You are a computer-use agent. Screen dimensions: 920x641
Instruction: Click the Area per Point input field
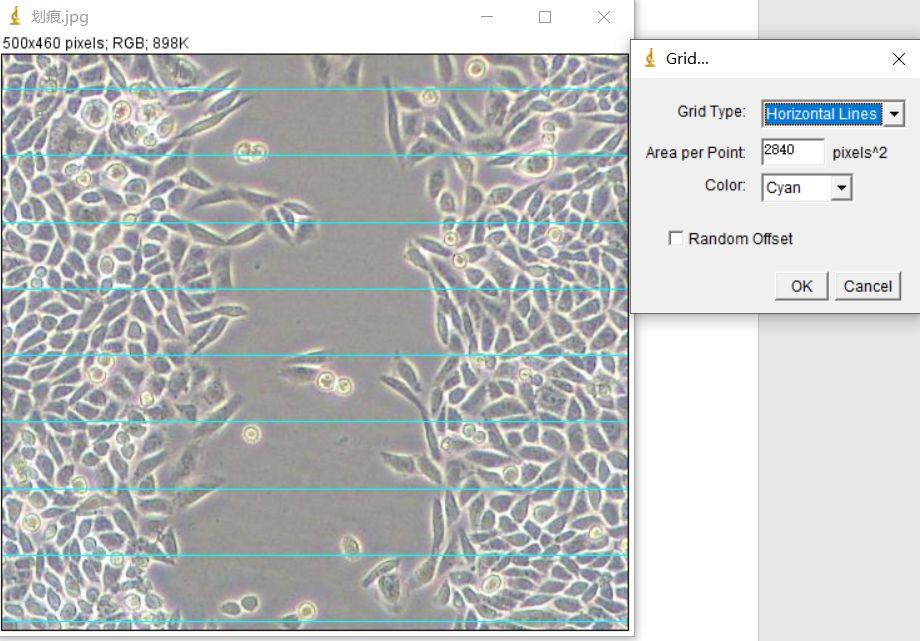click(792, 151)
